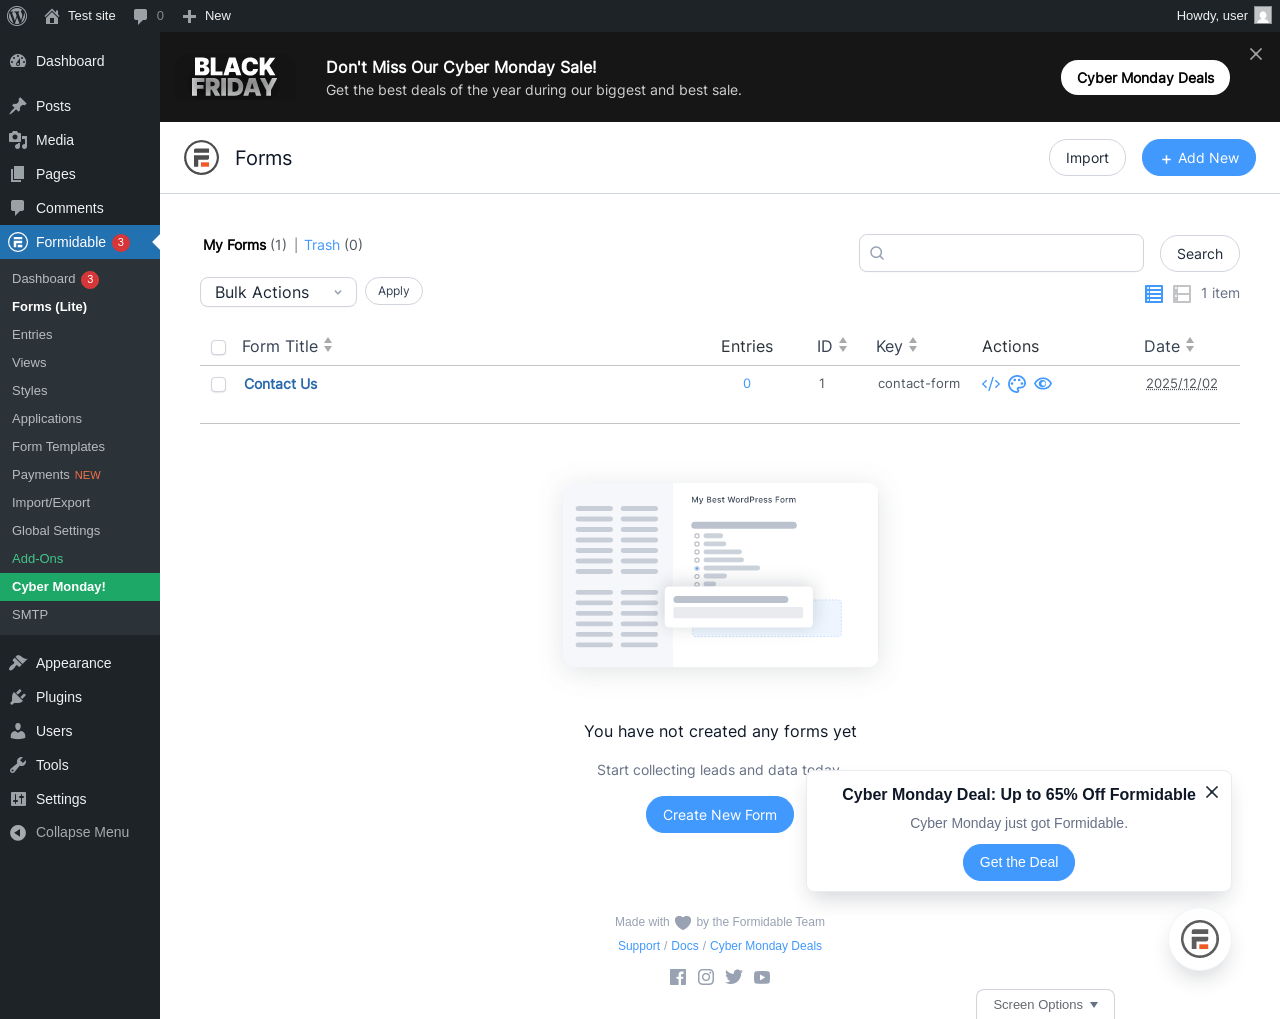Expand the Bulk Actions dropdown
This screenshot has width=1280, height=1019.
pyautogui.click(x=278, y=292)
